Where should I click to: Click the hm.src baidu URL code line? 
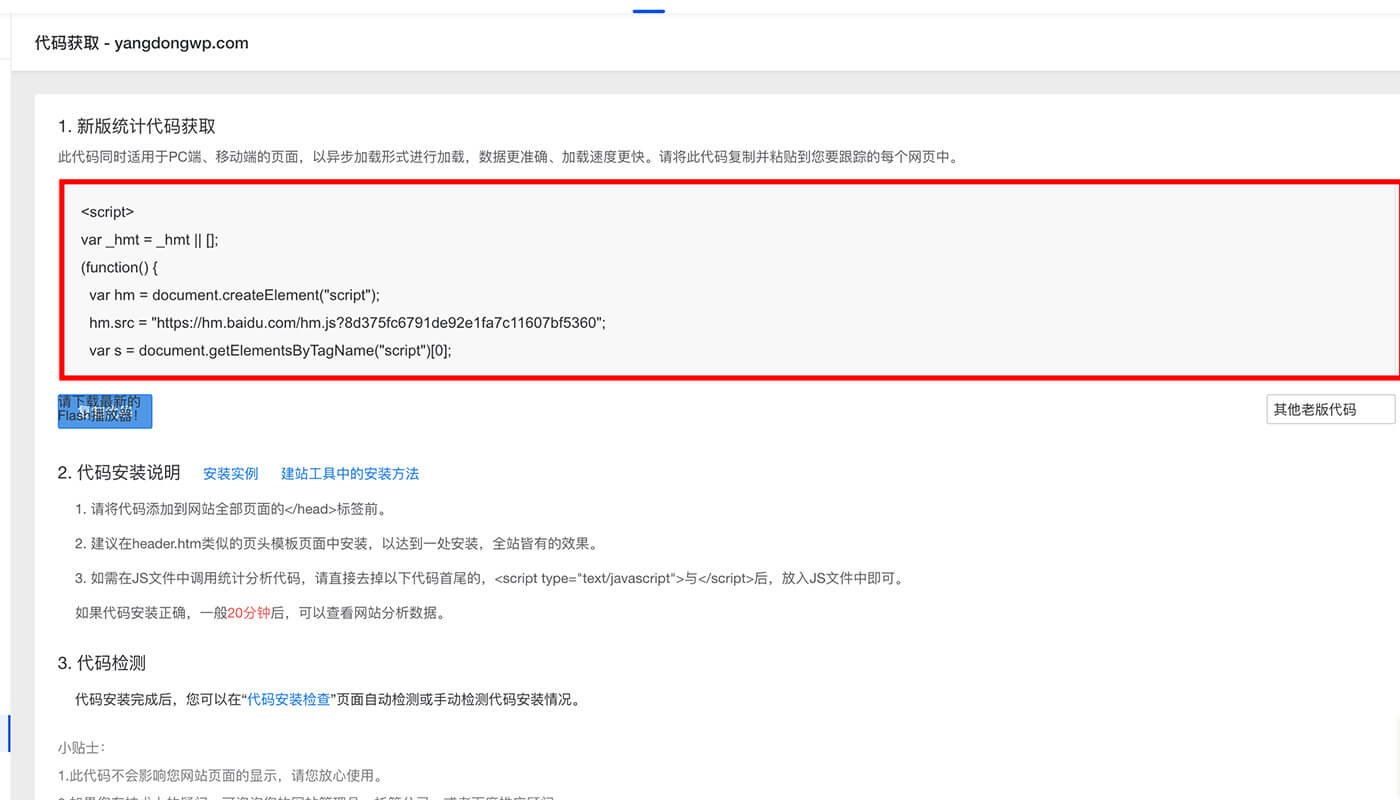(x=347, y=323)
